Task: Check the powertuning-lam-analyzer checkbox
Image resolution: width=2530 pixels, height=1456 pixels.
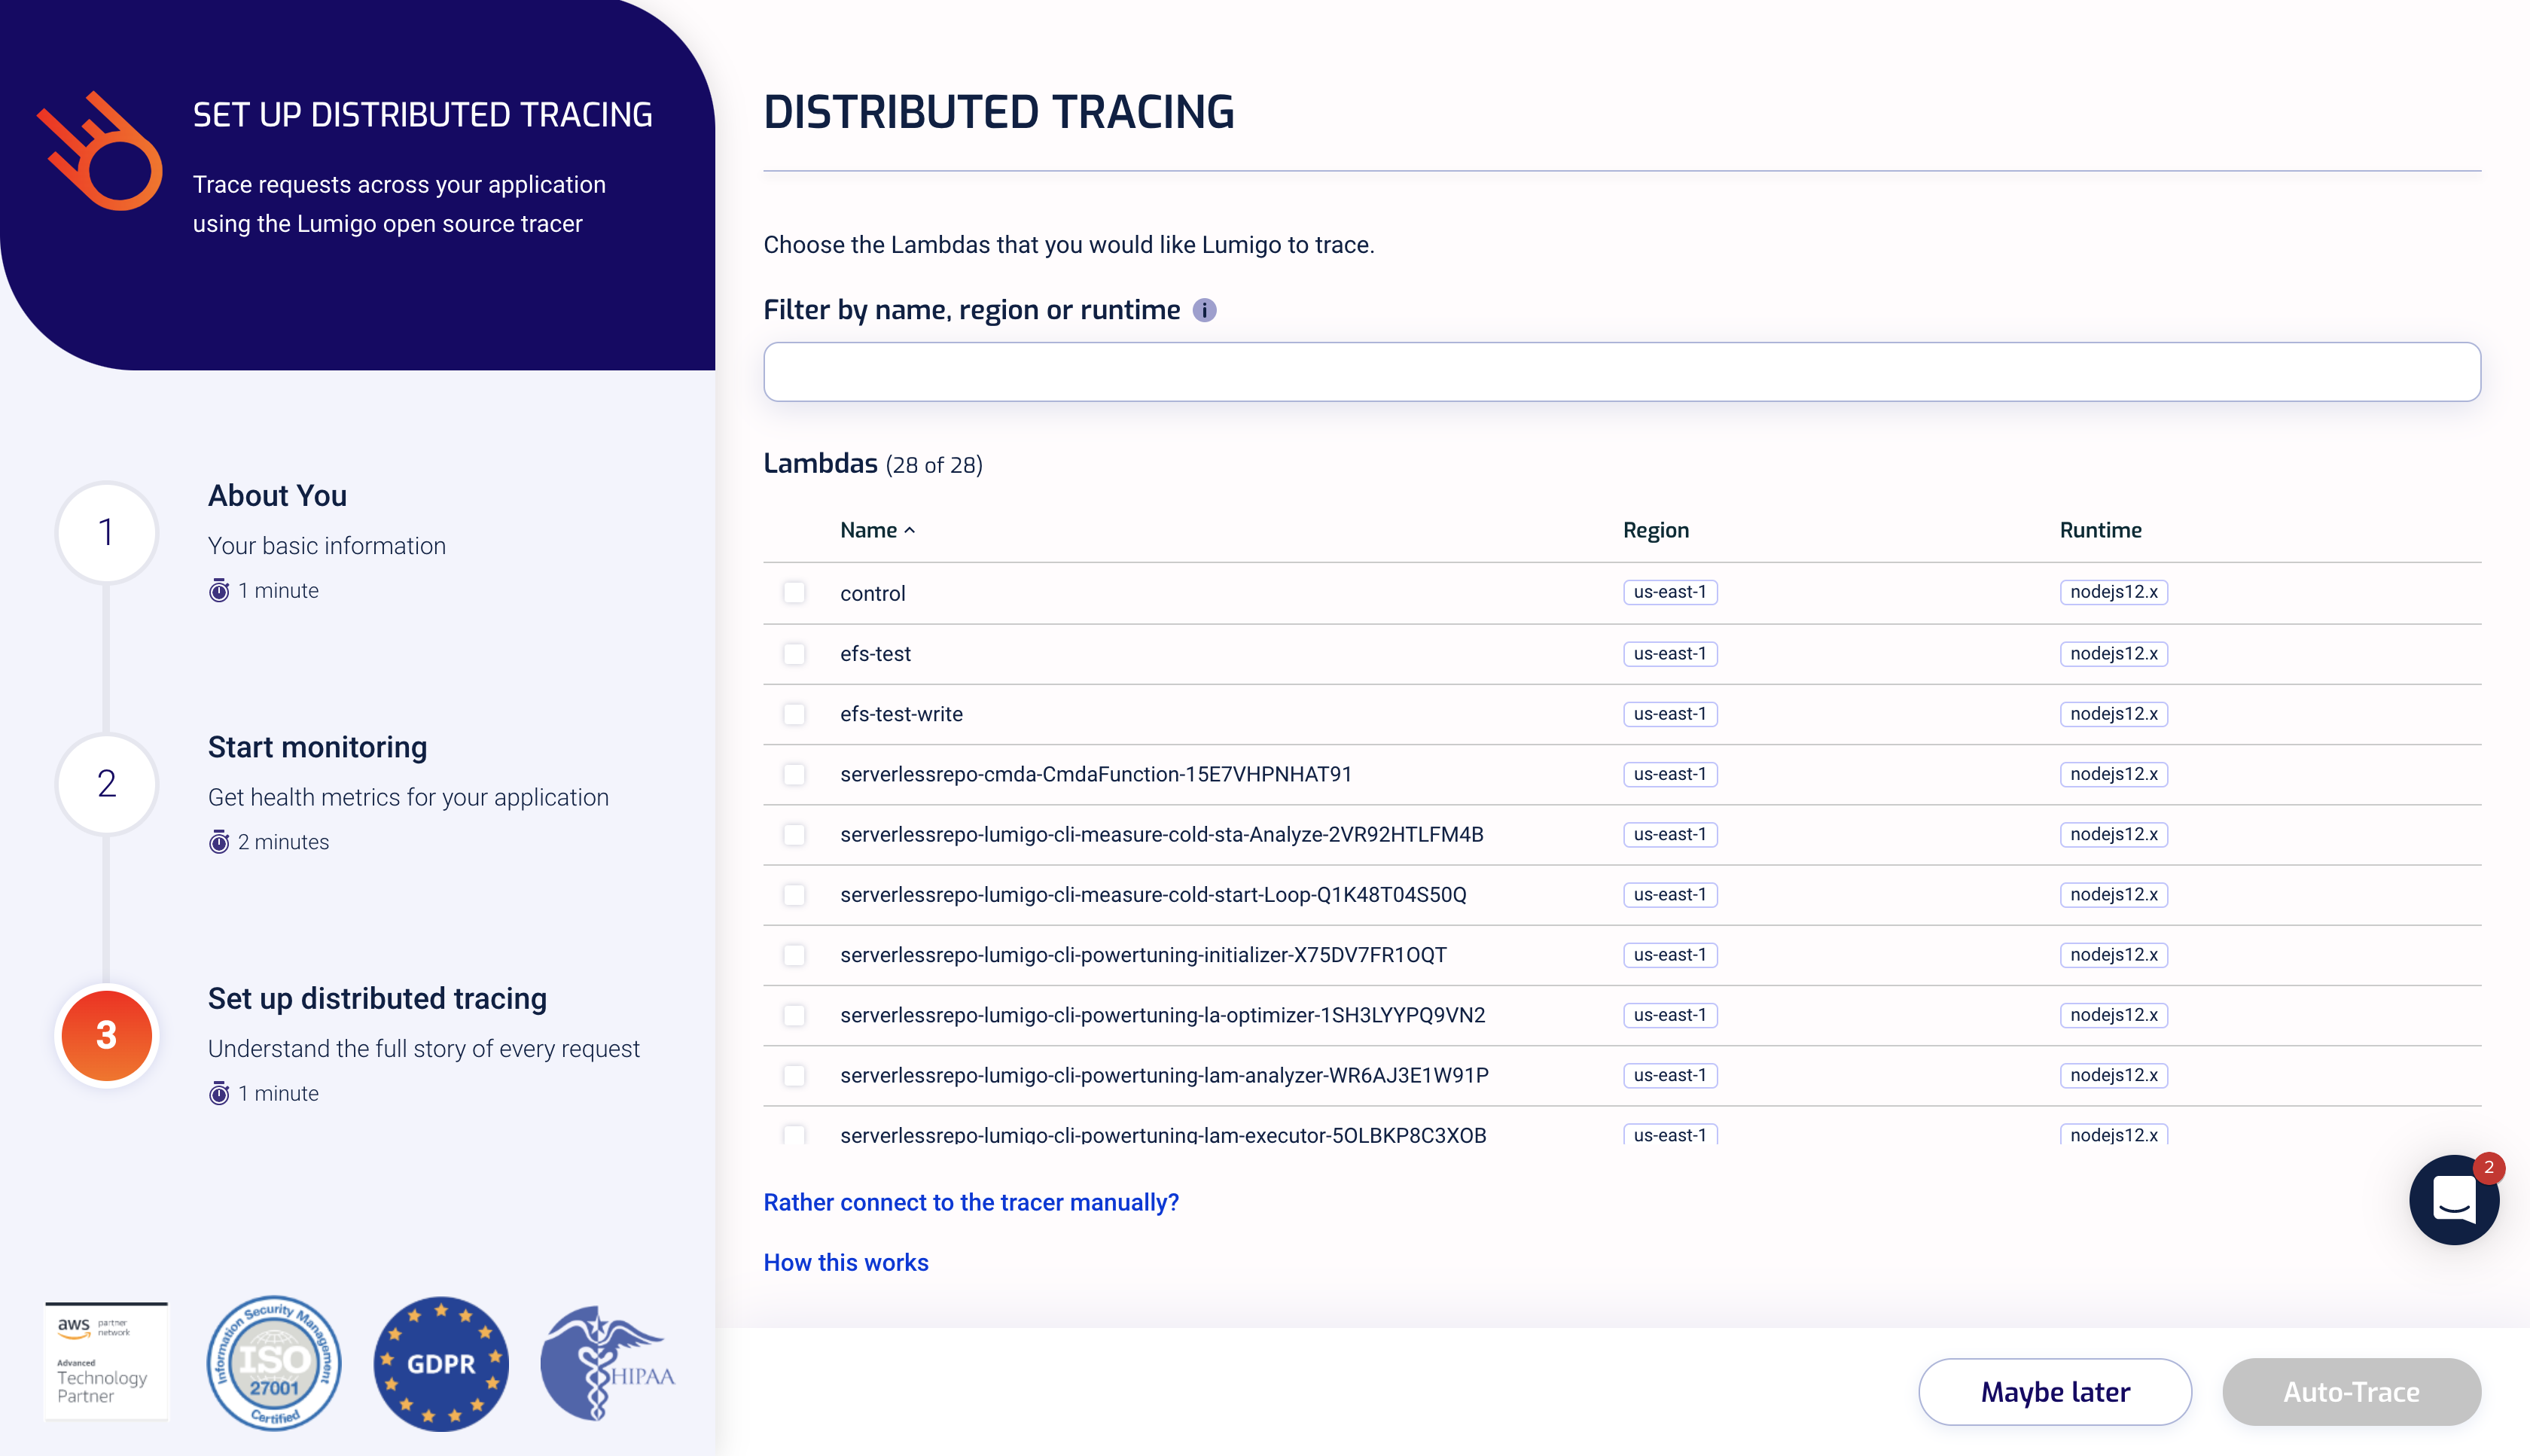Action: tap(794, 1075)
